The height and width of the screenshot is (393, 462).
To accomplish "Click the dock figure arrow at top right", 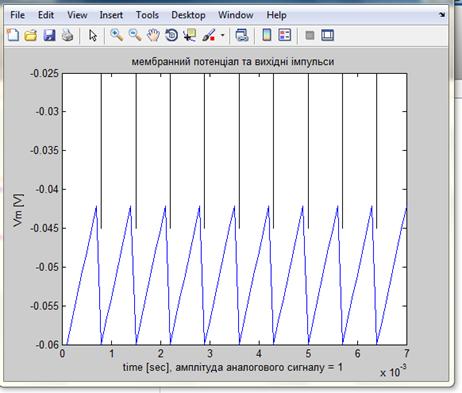I will pyautogui.click(x=442, y=15).
